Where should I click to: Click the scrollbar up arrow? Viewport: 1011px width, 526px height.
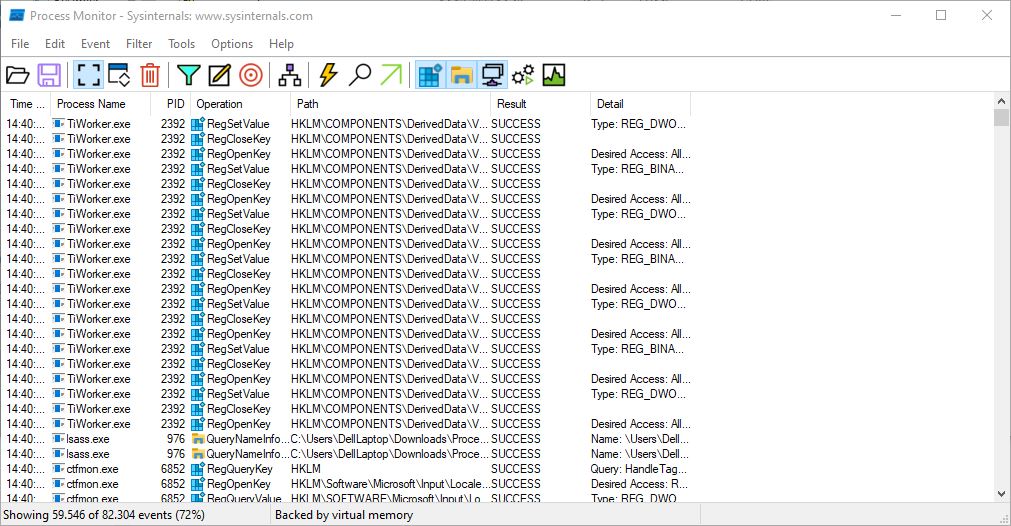coord(1001,101)
